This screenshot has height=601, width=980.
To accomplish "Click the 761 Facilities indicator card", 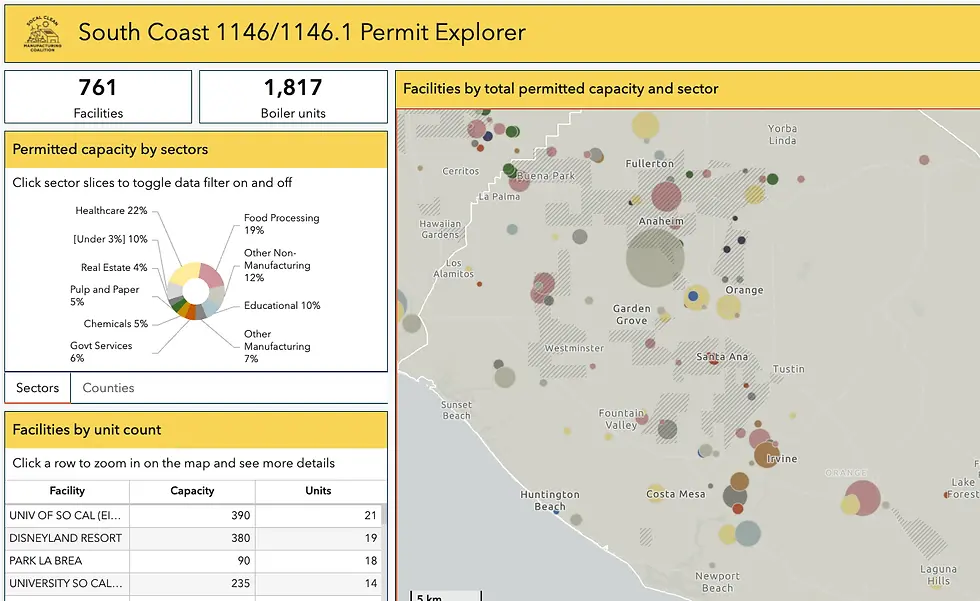I will click(x=98, y=97).
